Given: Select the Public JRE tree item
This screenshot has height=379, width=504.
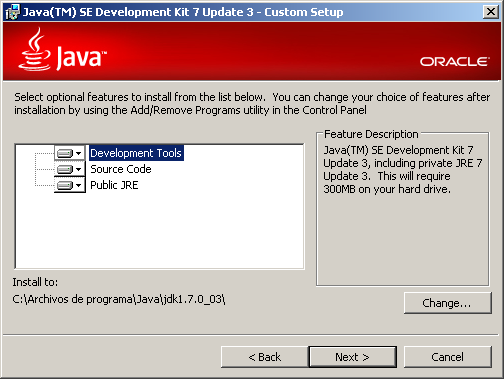Looking at the screenshot, I should click(114, 185).
